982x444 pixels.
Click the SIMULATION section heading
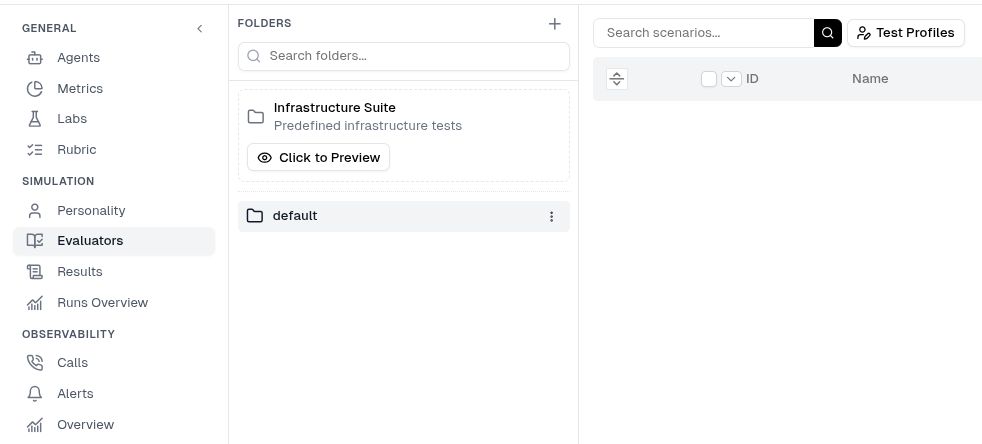point(58,181)
